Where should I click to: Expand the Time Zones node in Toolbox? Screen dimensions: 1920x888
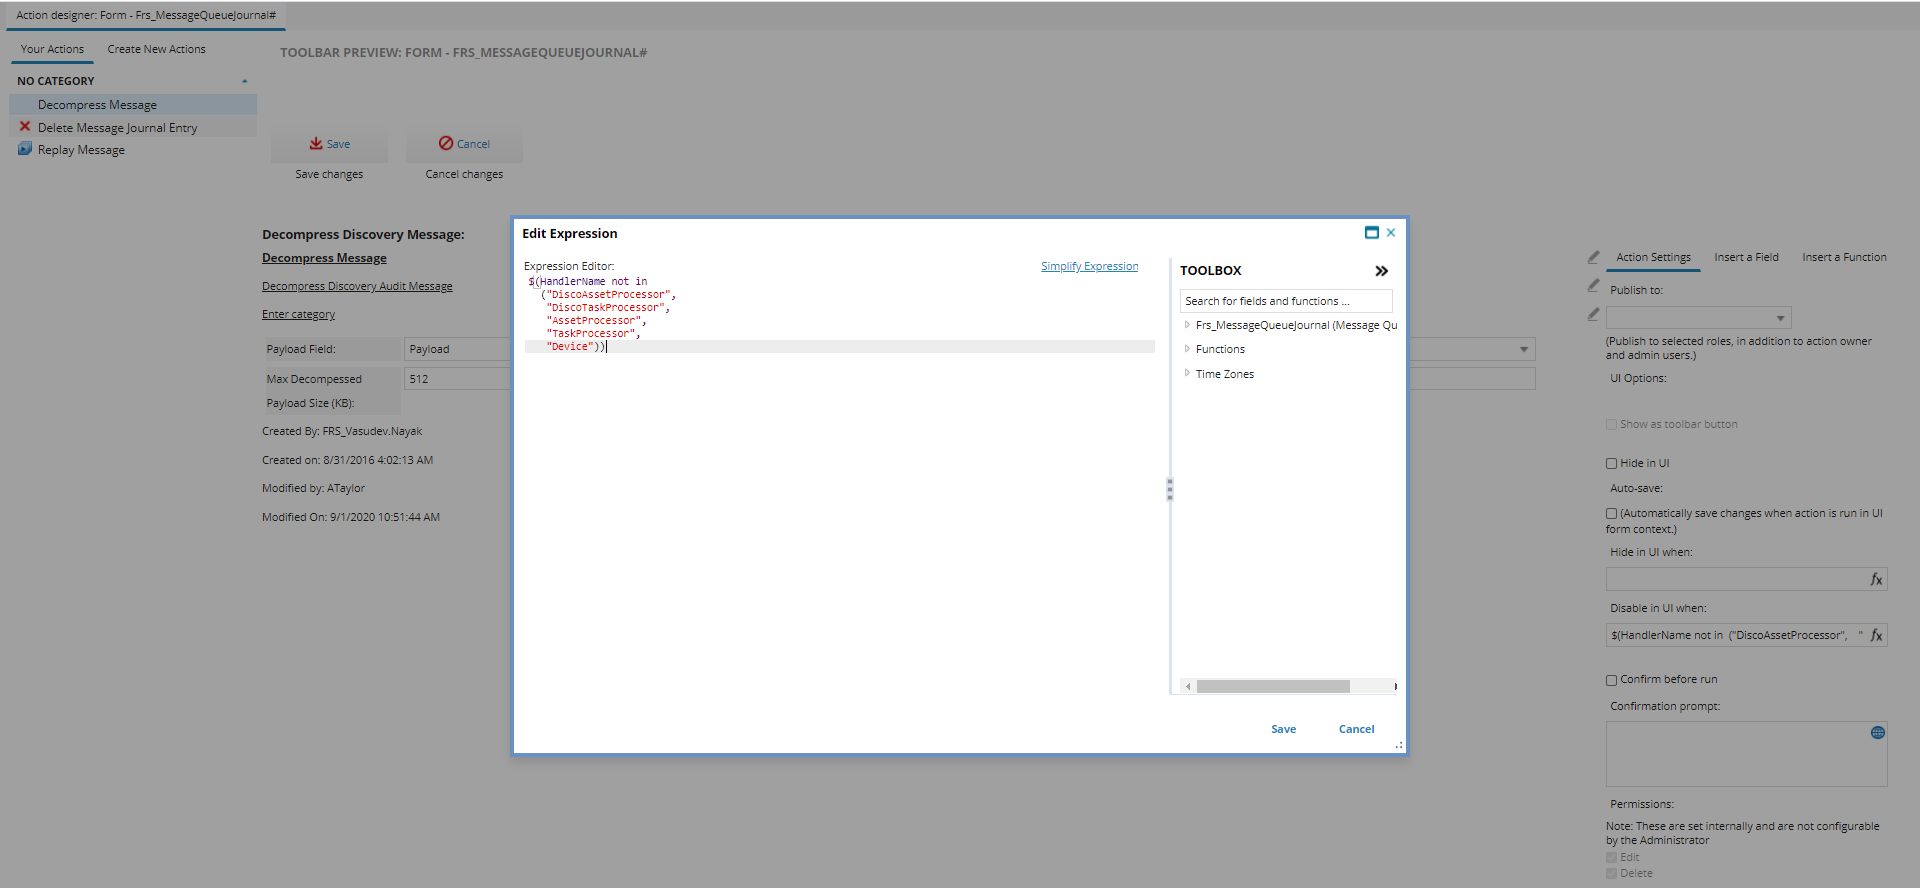coord(1187,373)
